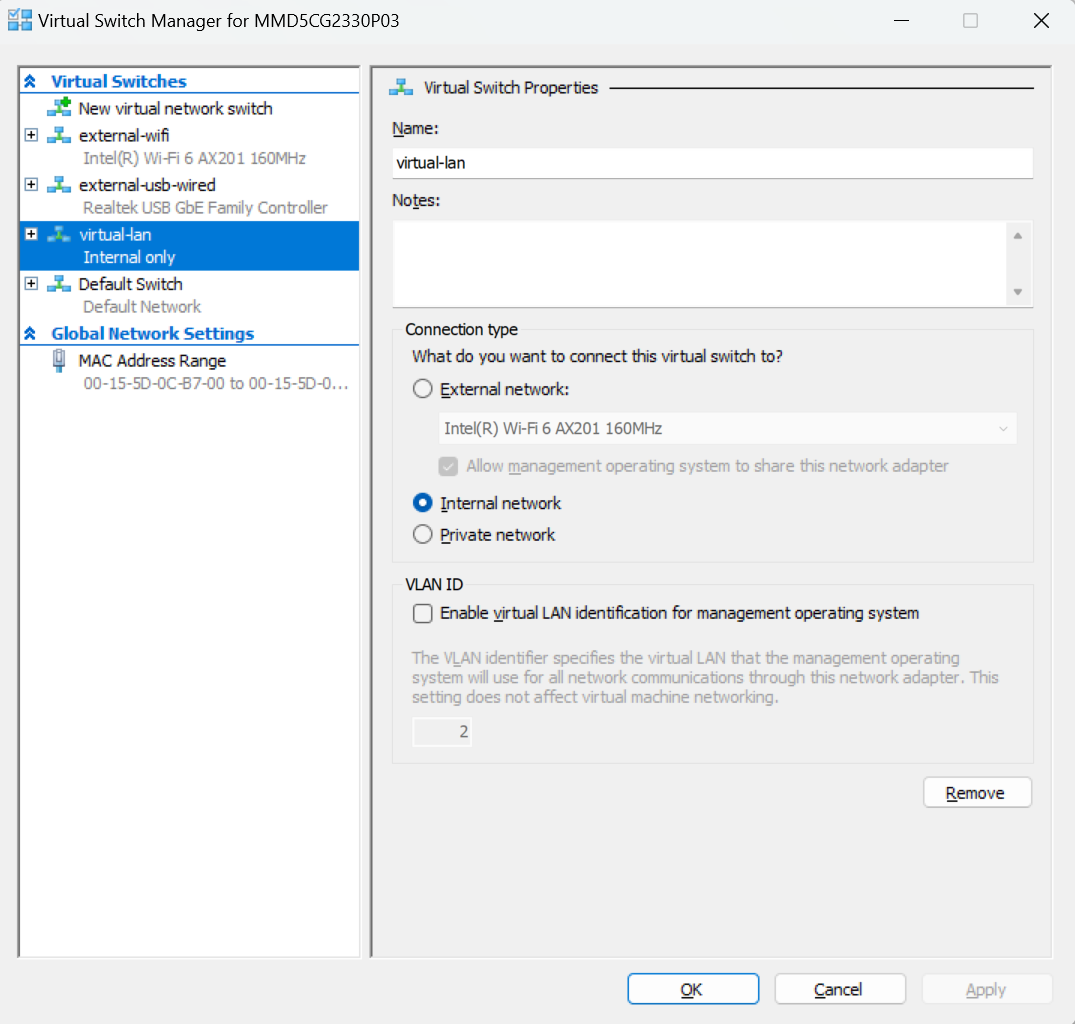Click the Name field containing virtual-lan
Viewport: 1075px width, 1024px height.
tap(711, 163)
